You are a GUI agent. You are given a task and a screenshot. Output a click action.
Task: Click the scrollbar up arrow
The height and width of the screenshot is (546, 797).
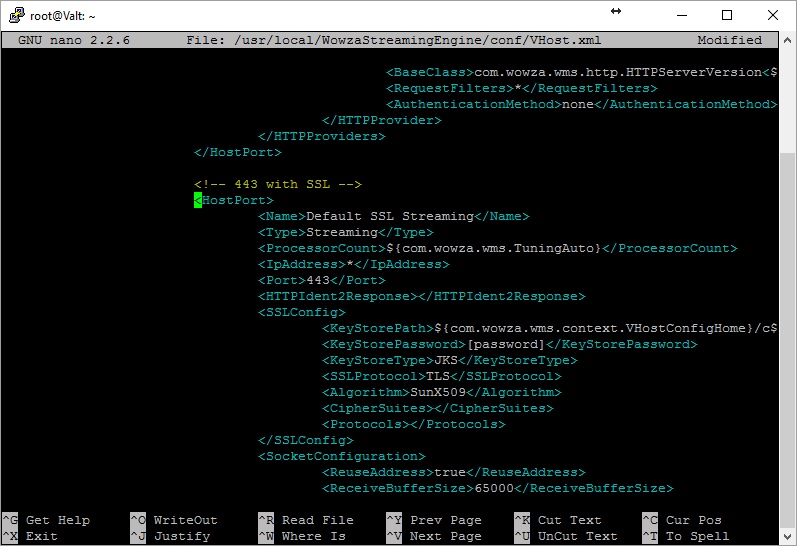coord(787,40)
